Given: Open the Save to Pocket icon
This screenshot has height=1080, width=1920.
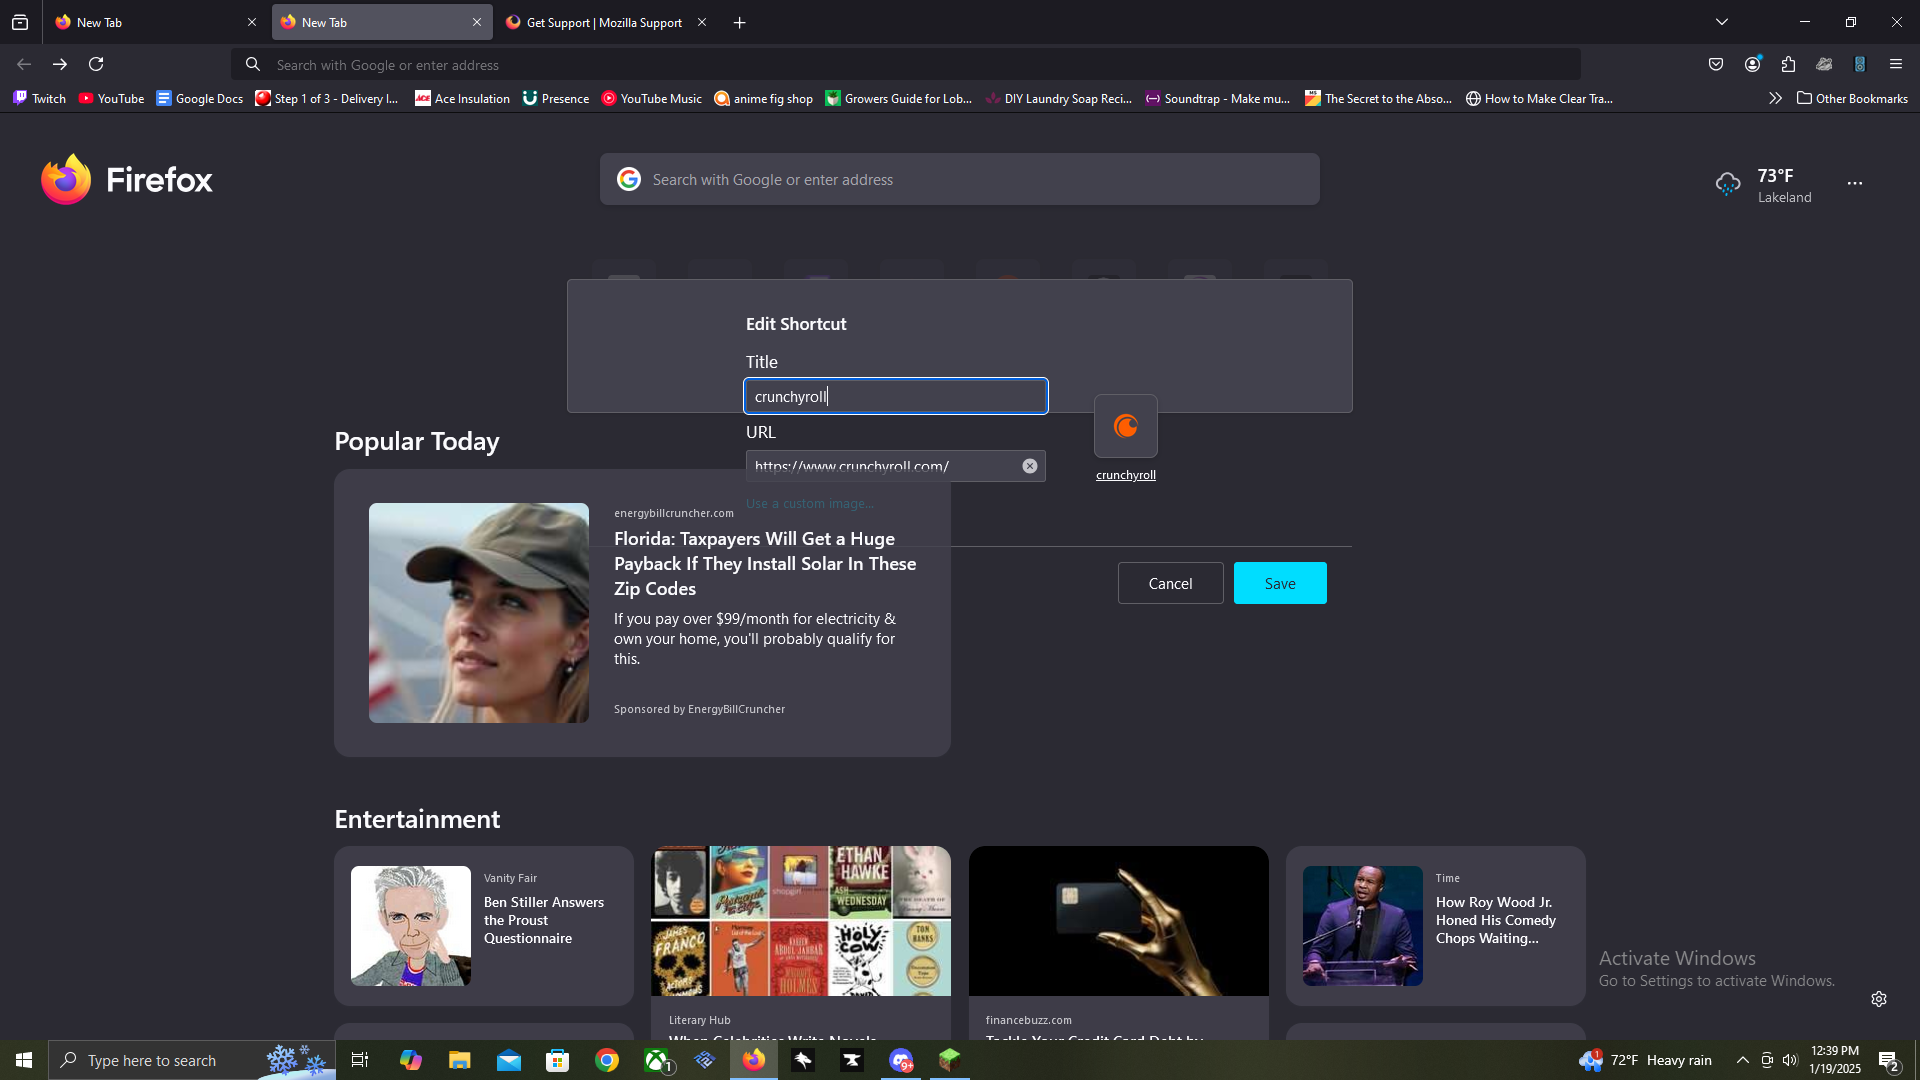Looking at the screenshot, I should point(1716,64).
